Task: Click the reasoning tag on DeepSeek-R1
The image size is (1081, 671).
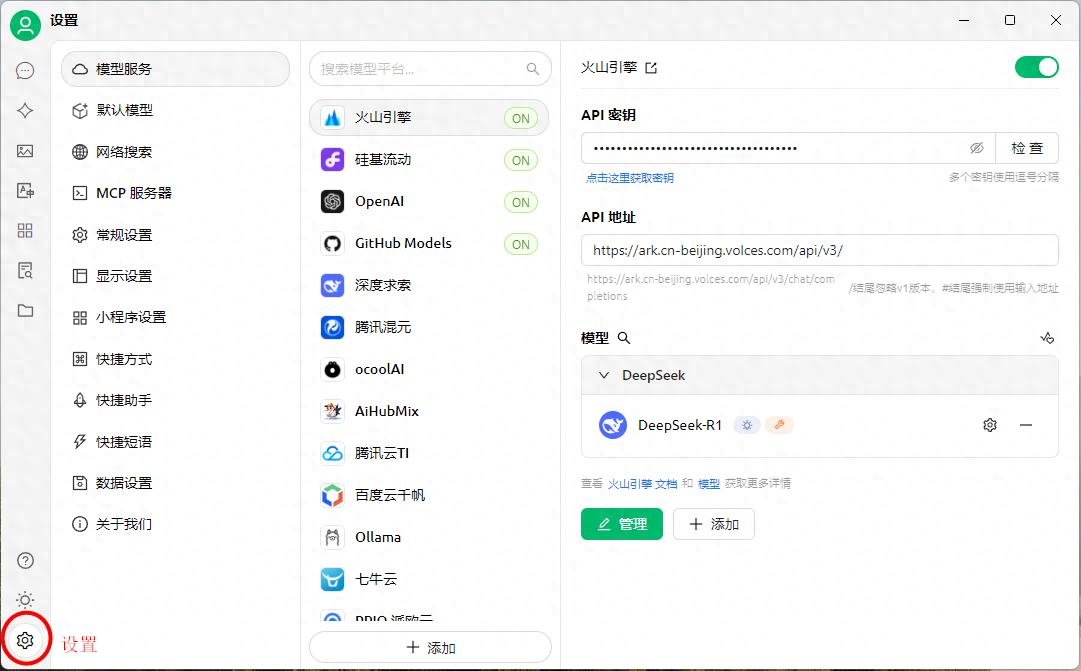Action: click(747, 425)
